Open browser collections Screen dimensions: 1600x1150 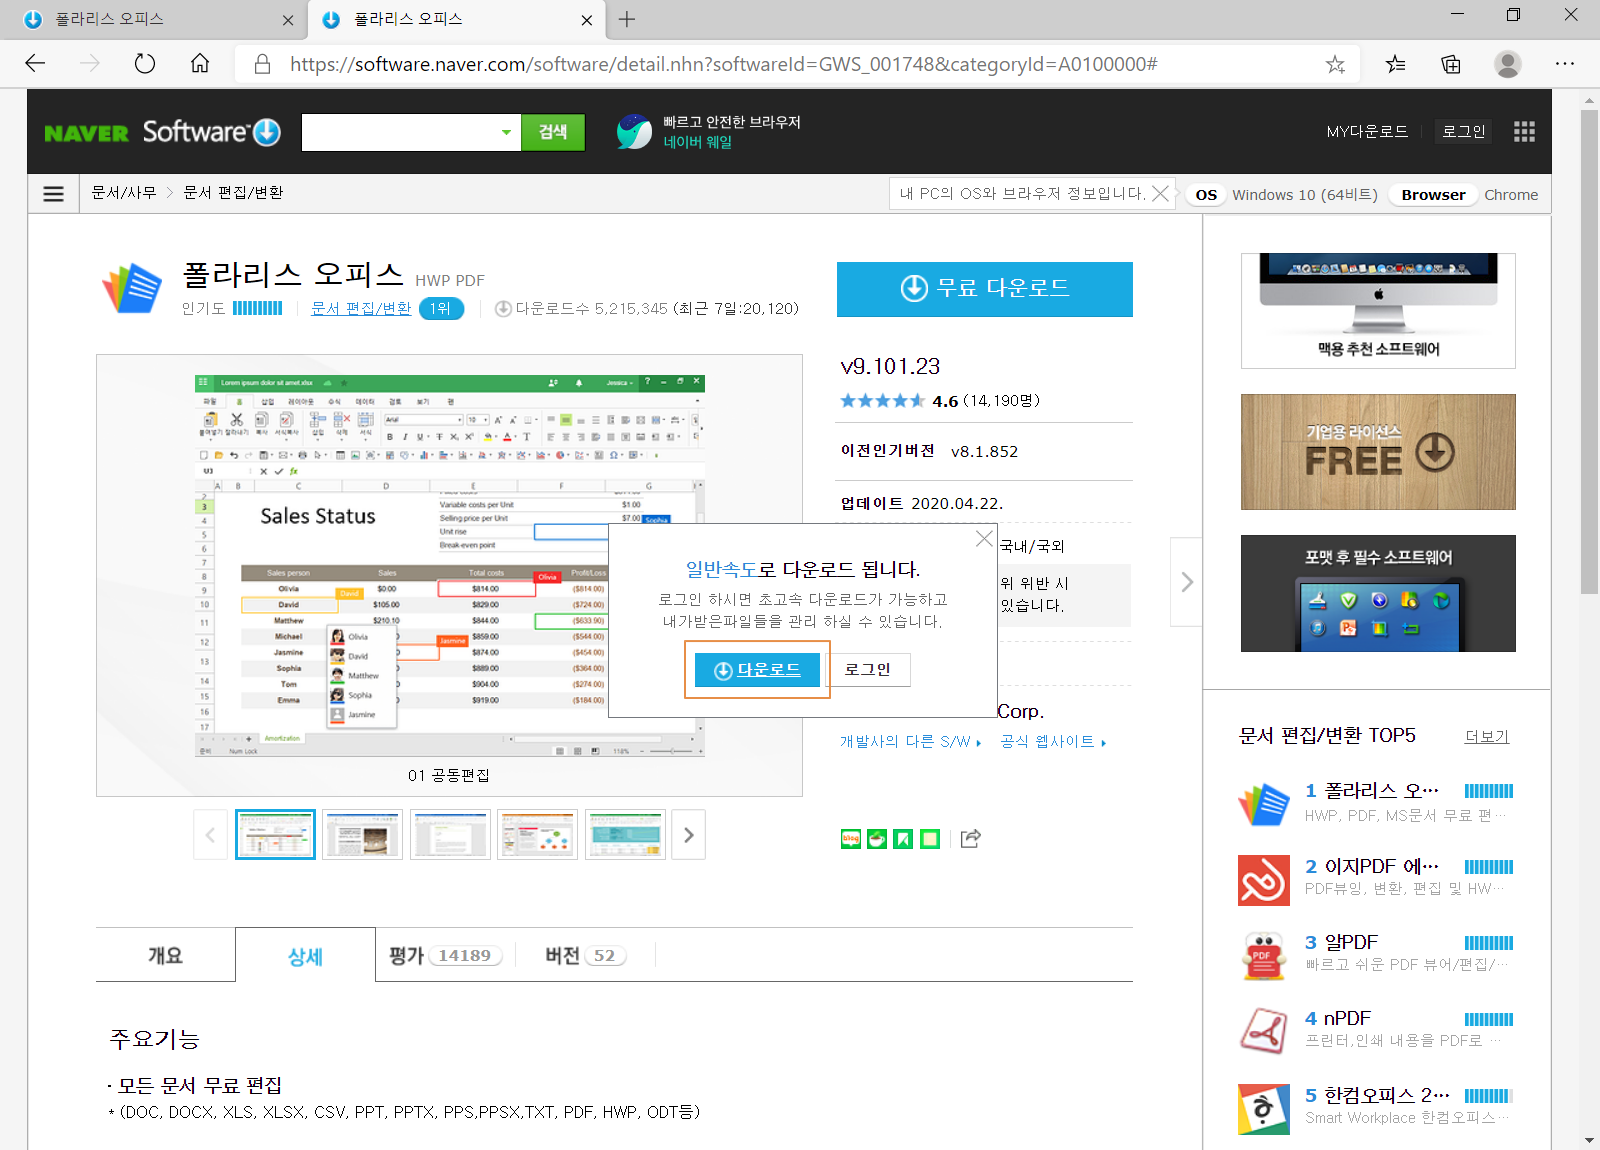click(1451, 64)
